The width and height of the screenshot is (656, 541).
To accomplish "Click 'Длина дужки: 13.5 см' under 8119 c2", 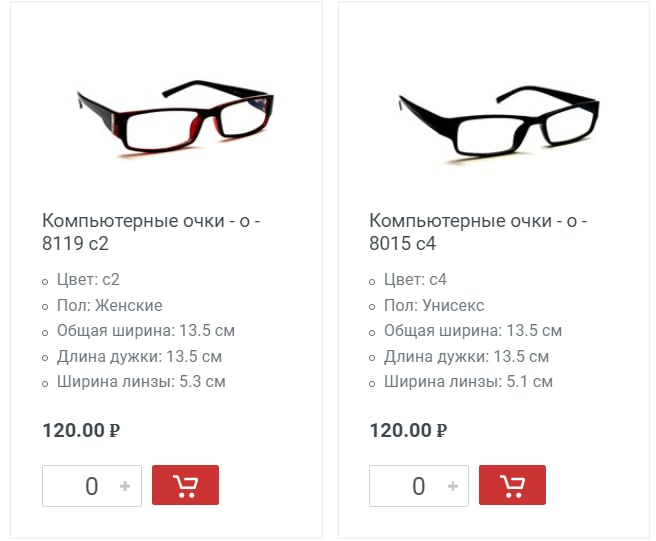I will pos(139,356).
